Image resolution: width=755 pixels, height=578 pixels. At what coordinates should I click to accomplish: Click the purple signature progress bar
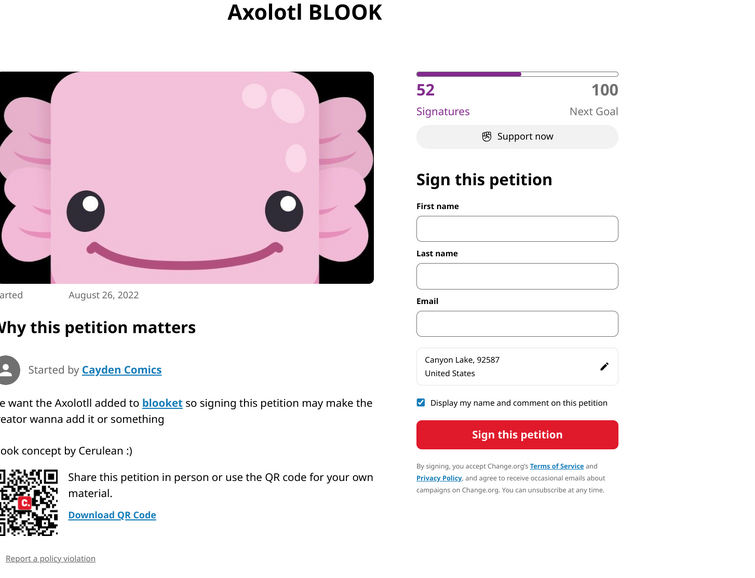pos(517,74)
